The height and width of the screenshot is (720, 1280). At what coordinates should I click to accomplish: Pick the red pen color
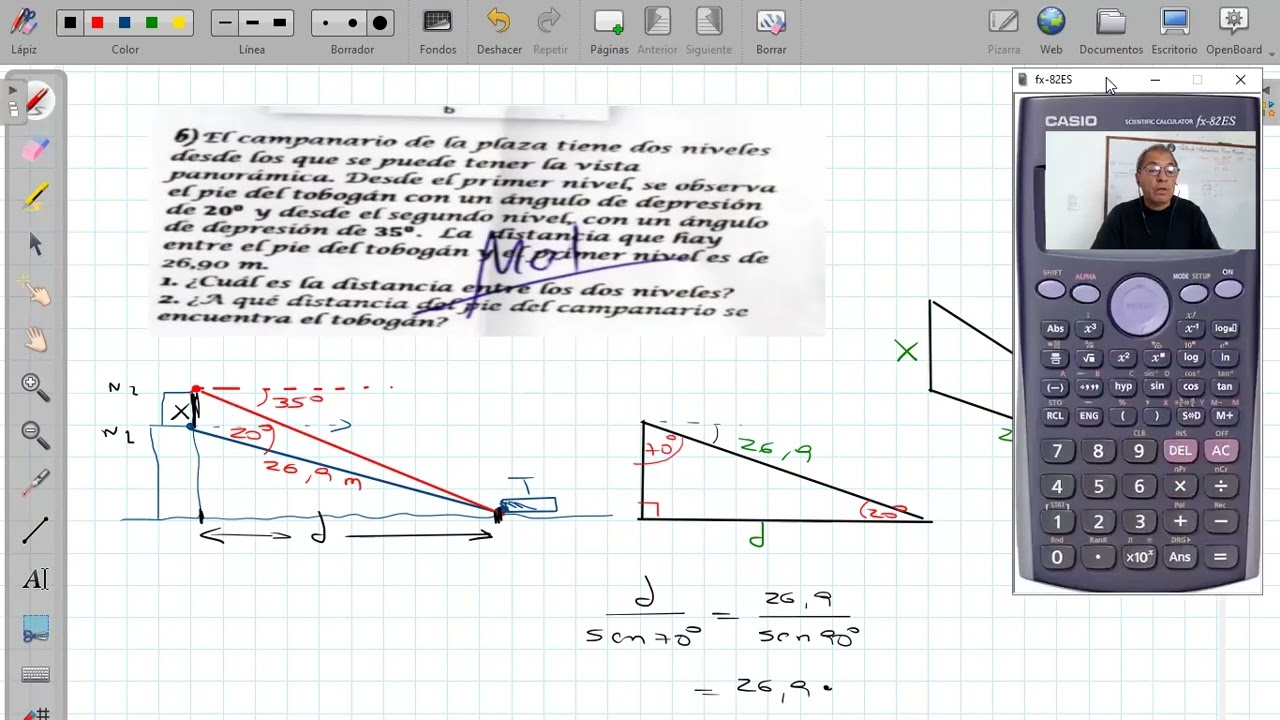pyautogui.click(x=97, y=23)
